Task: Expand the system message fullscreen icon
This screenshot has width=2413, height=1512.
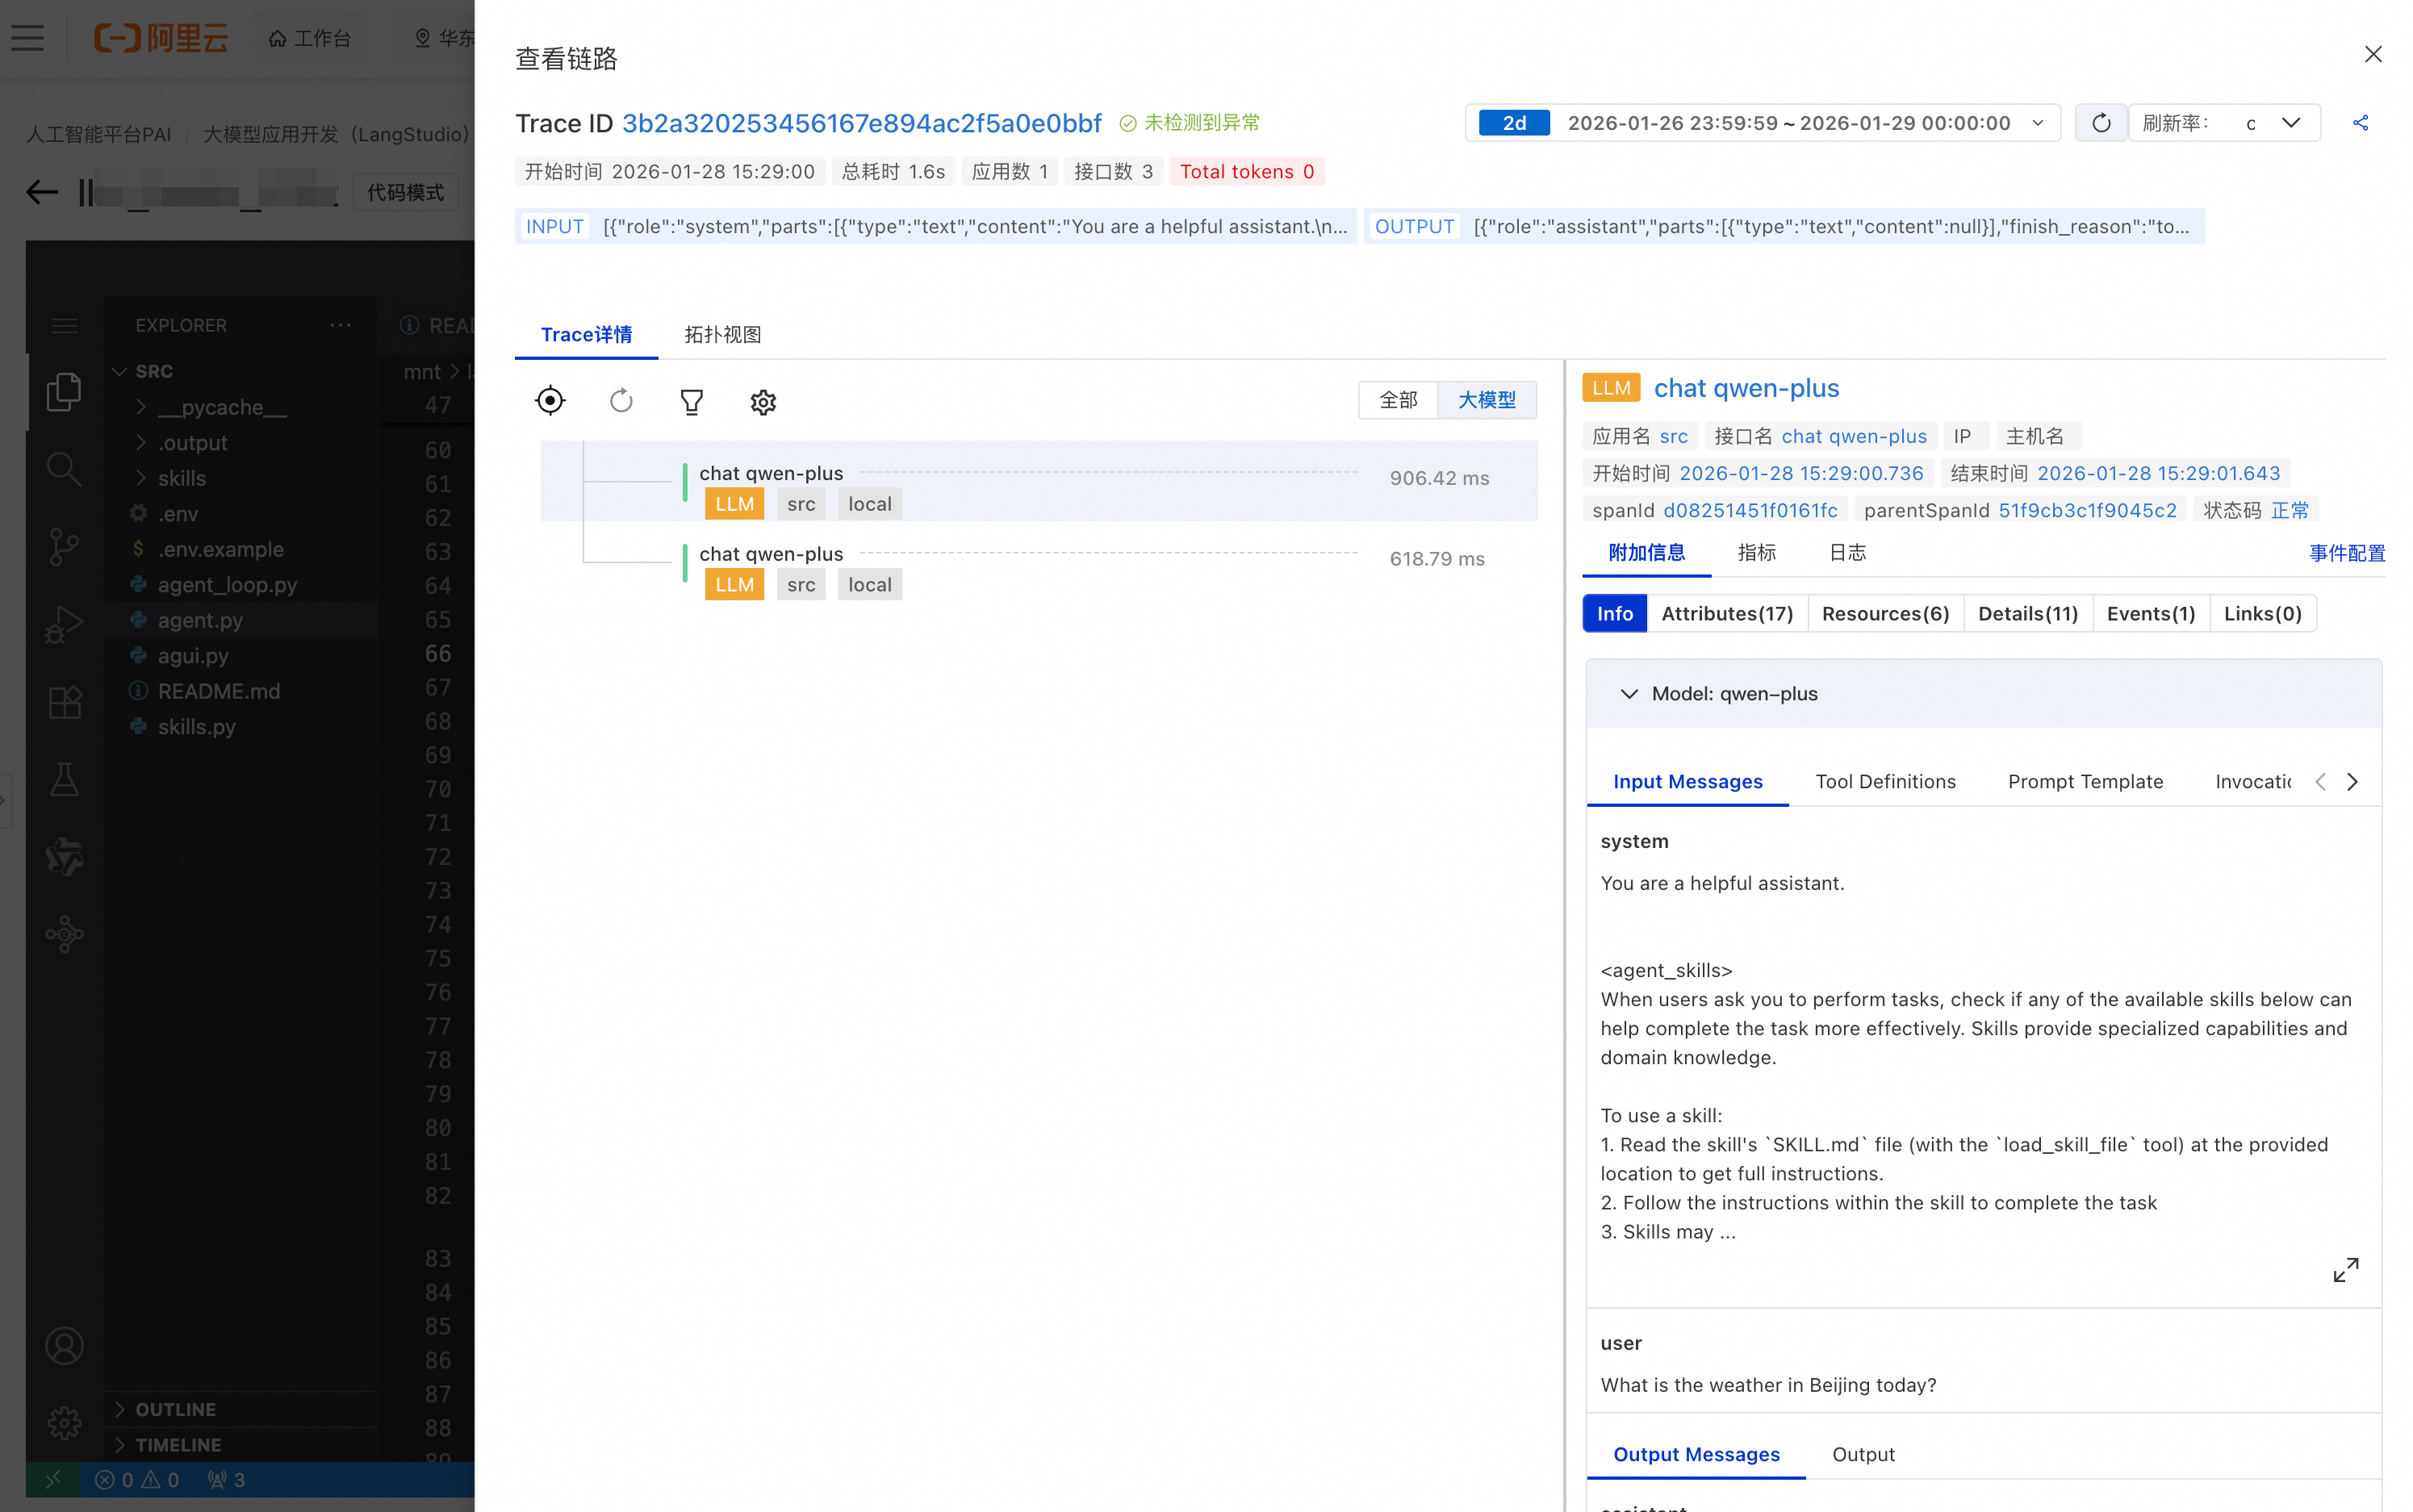Action: tap(2345, 1270)
